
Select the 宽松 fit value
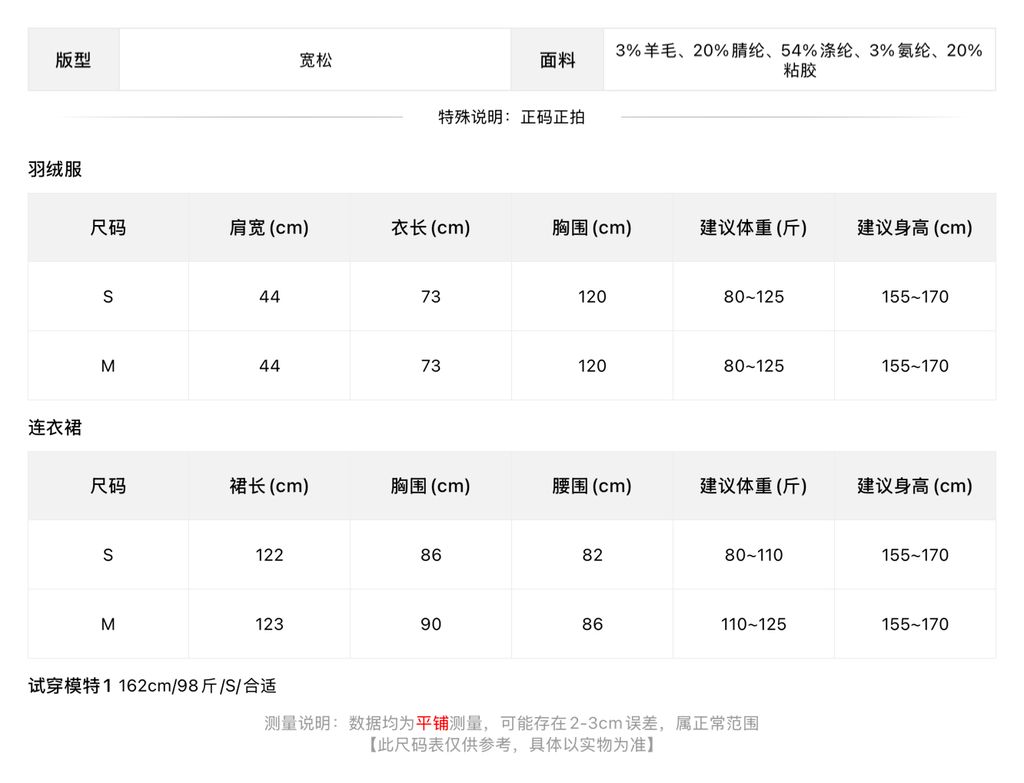click(x=315, y=60)
